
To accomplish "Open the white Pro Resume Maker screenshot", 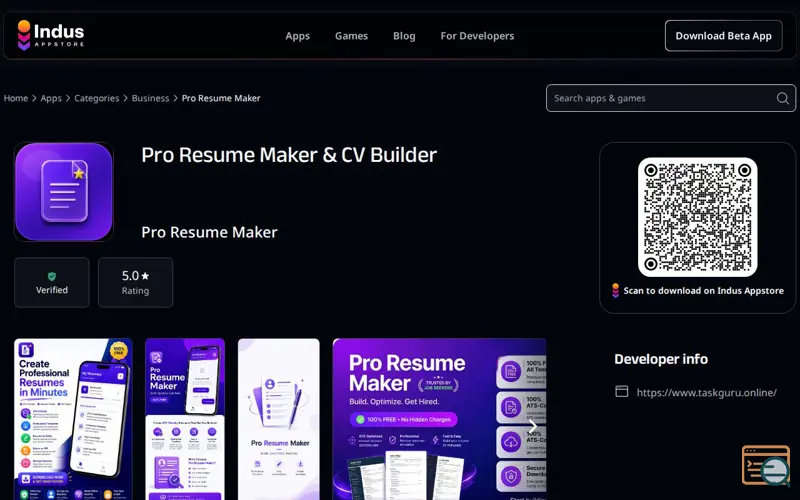I will pyautogui.click(x=279, y=419).
